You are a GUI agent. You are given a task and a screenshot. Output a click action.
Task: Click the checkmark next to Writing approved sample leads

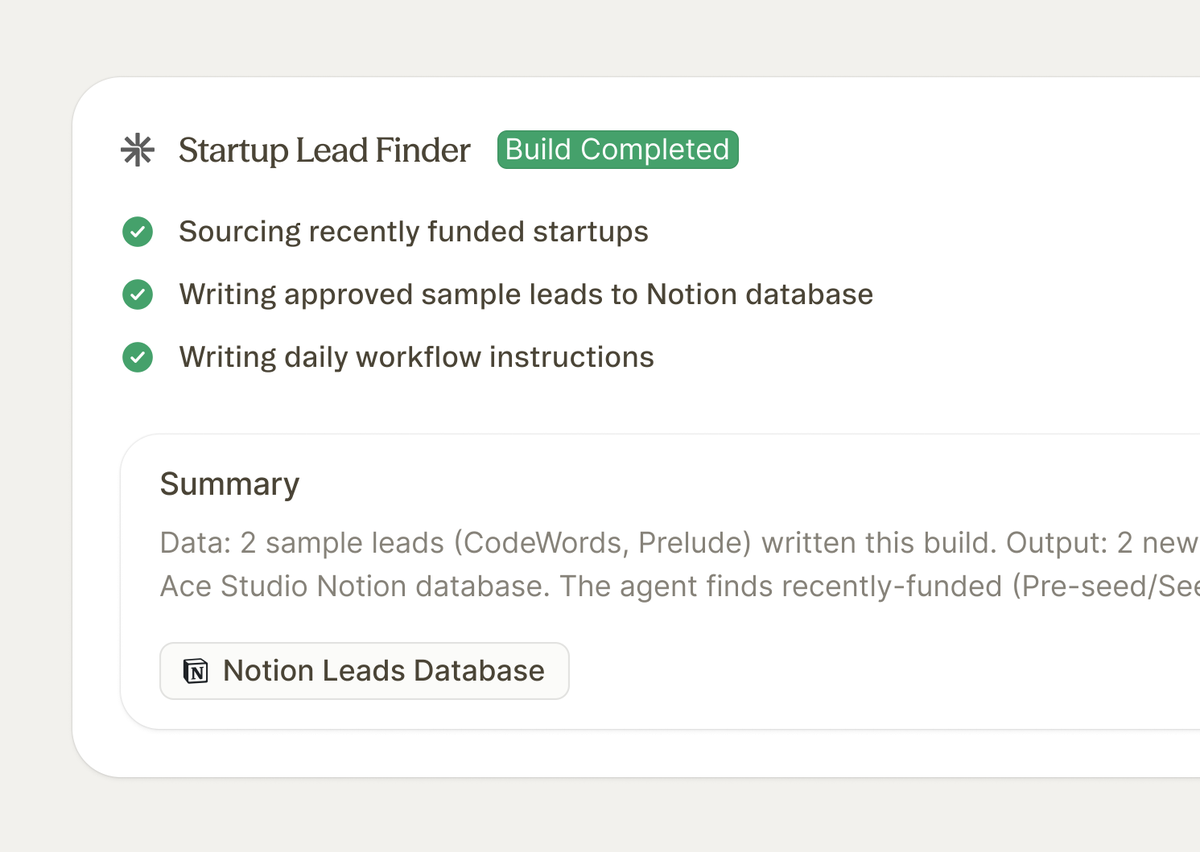tap(137, 295)
